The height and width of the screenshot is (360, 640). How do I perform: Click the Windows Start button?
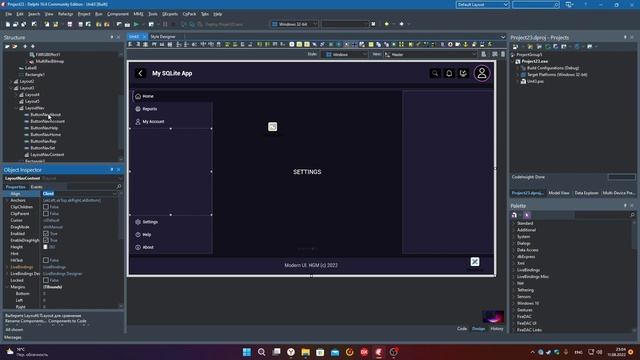pos(247,352)
